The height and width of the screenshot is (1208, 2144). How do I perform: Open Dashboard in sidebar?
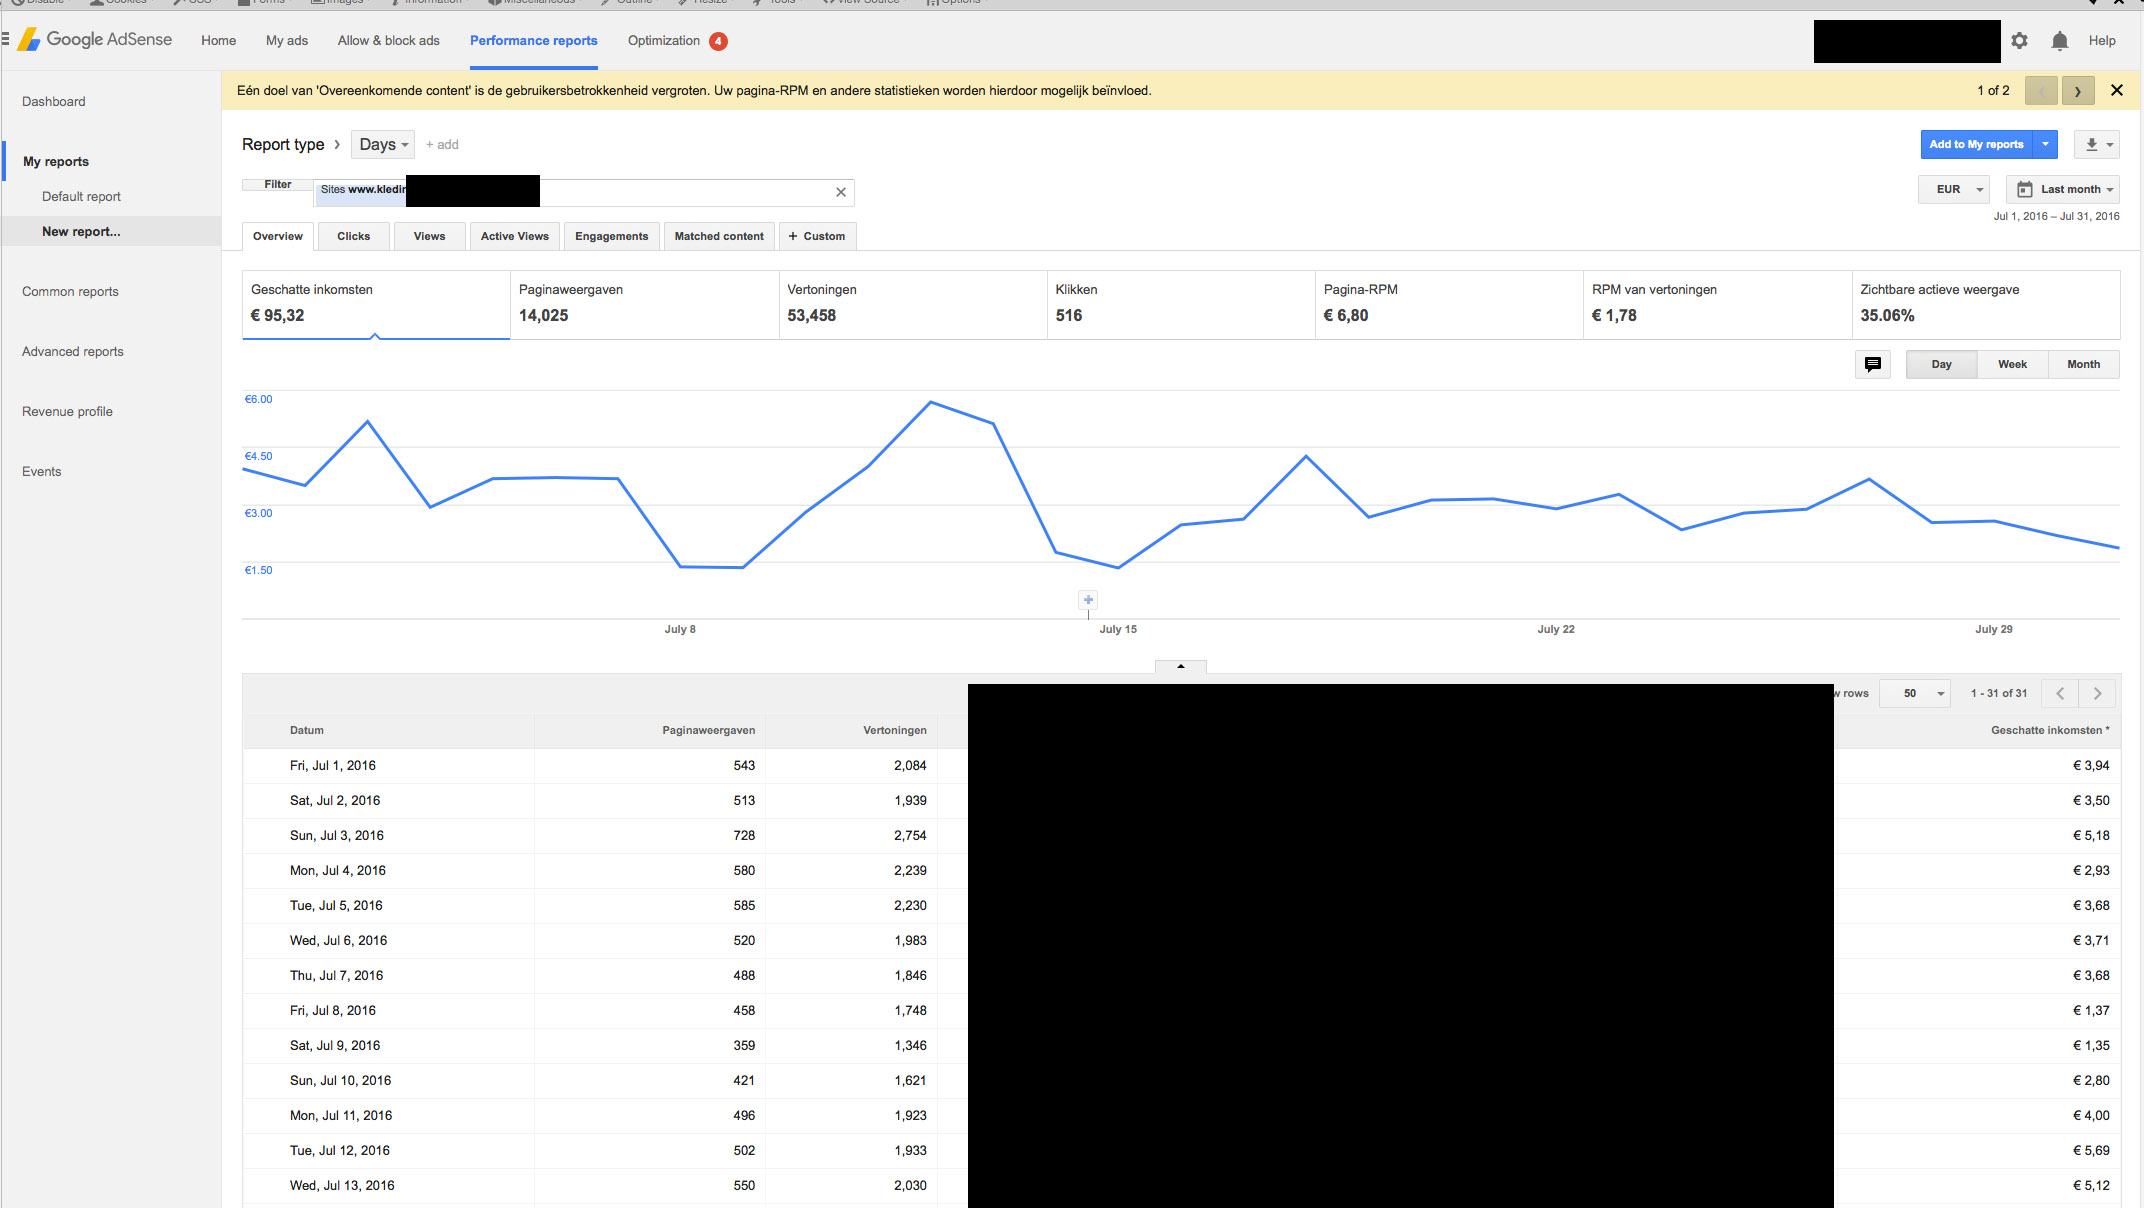click(x=54, y=101)
